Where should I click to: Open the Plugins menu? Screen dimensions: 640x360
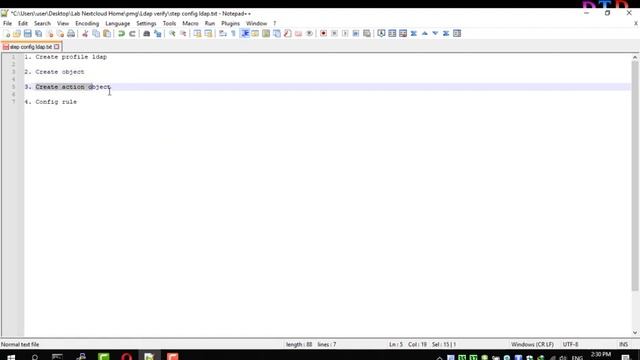click(x=230, y=23)
